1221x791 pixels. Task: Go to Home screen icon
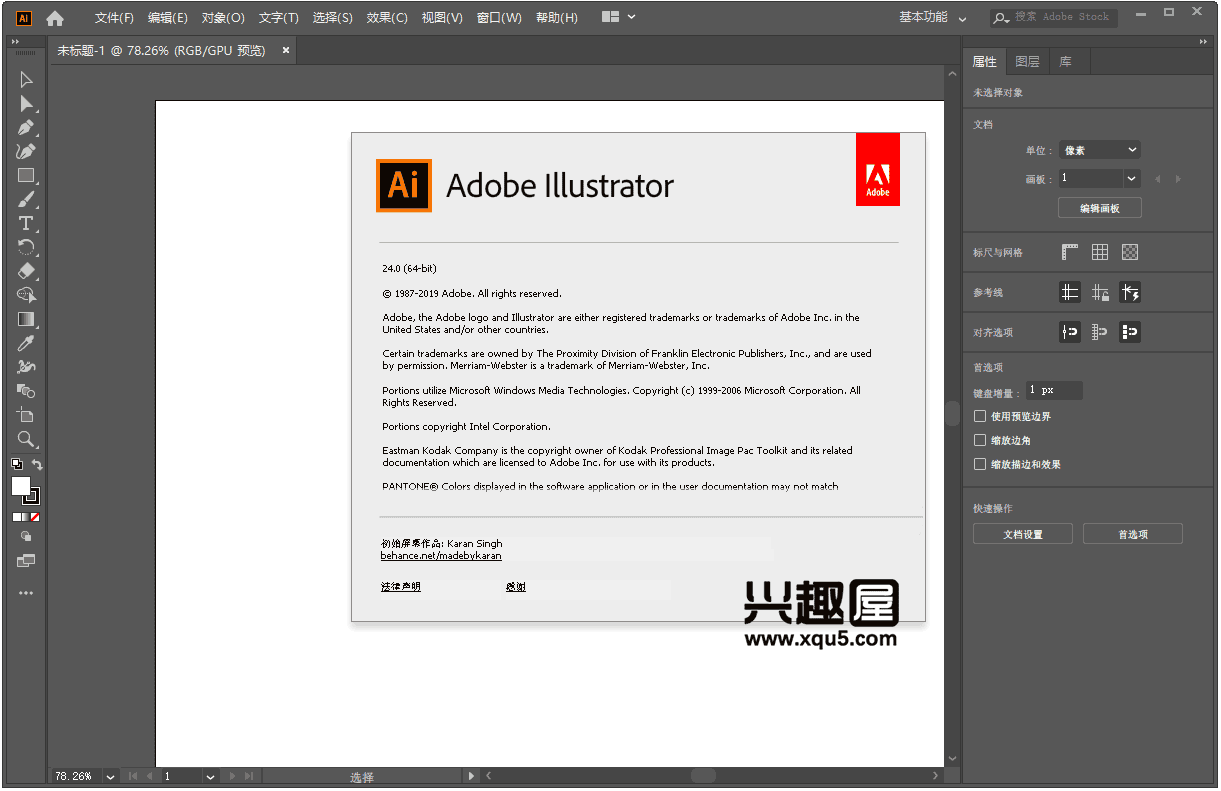[x=55, y=18]
